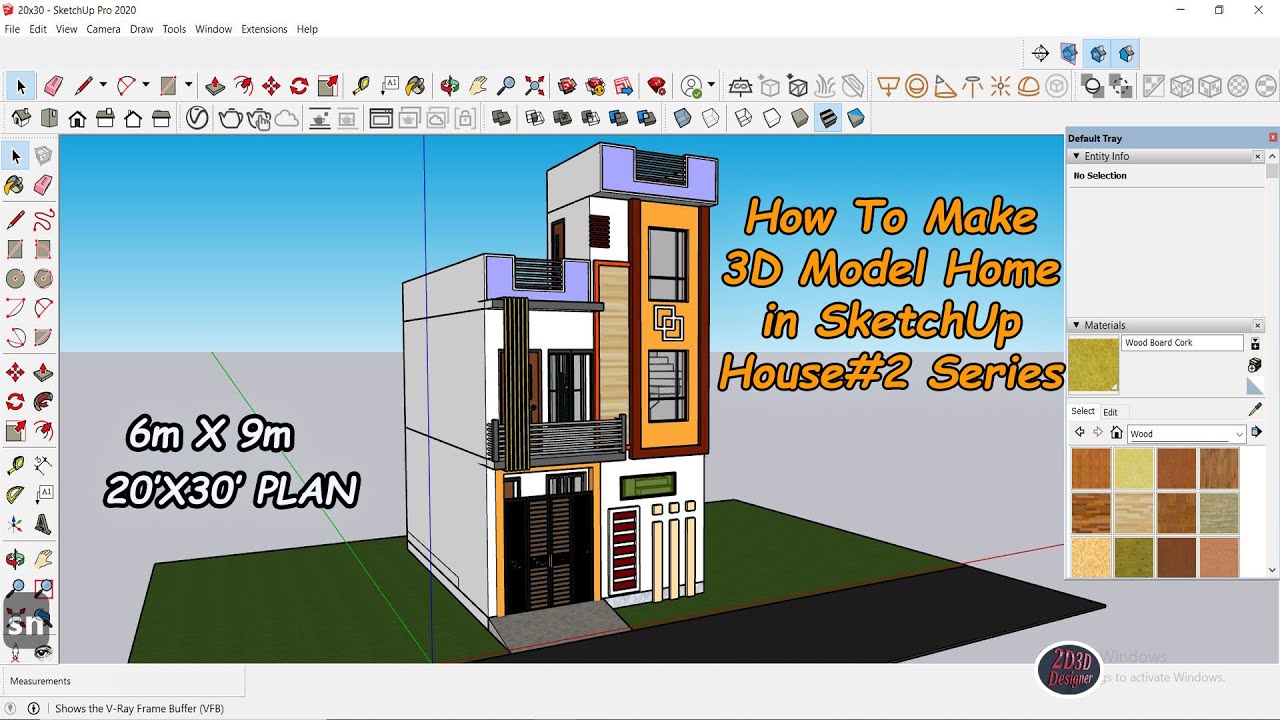This screenshot has height=720, width=1280.
Task: Enable Shaded face style
Action: (799, 119)
